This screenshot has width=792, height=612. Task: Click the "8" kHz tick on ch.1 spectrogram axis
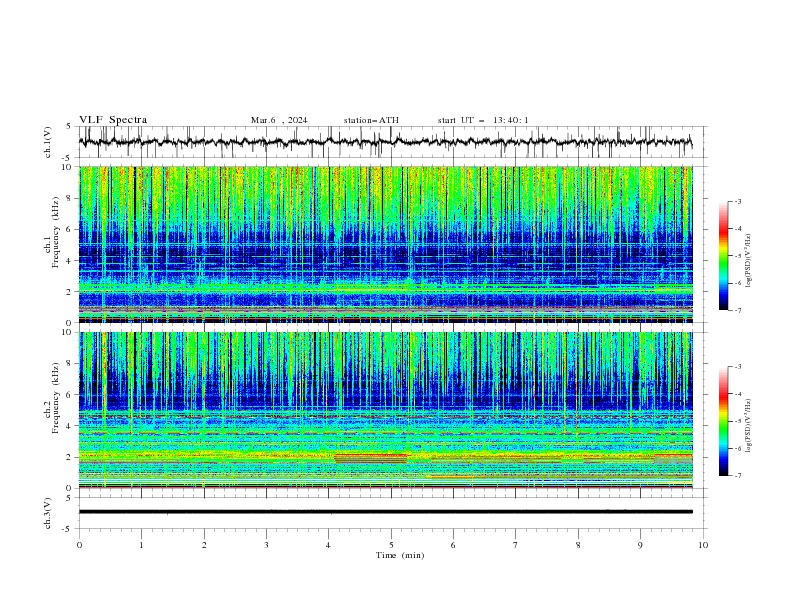pyautogui.click(x=71, y=198)
